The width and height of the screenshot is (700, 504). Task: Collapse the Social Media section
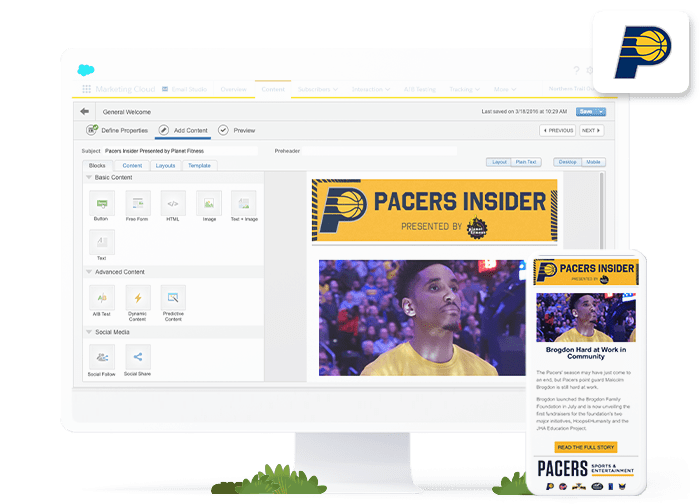[89, 332]
